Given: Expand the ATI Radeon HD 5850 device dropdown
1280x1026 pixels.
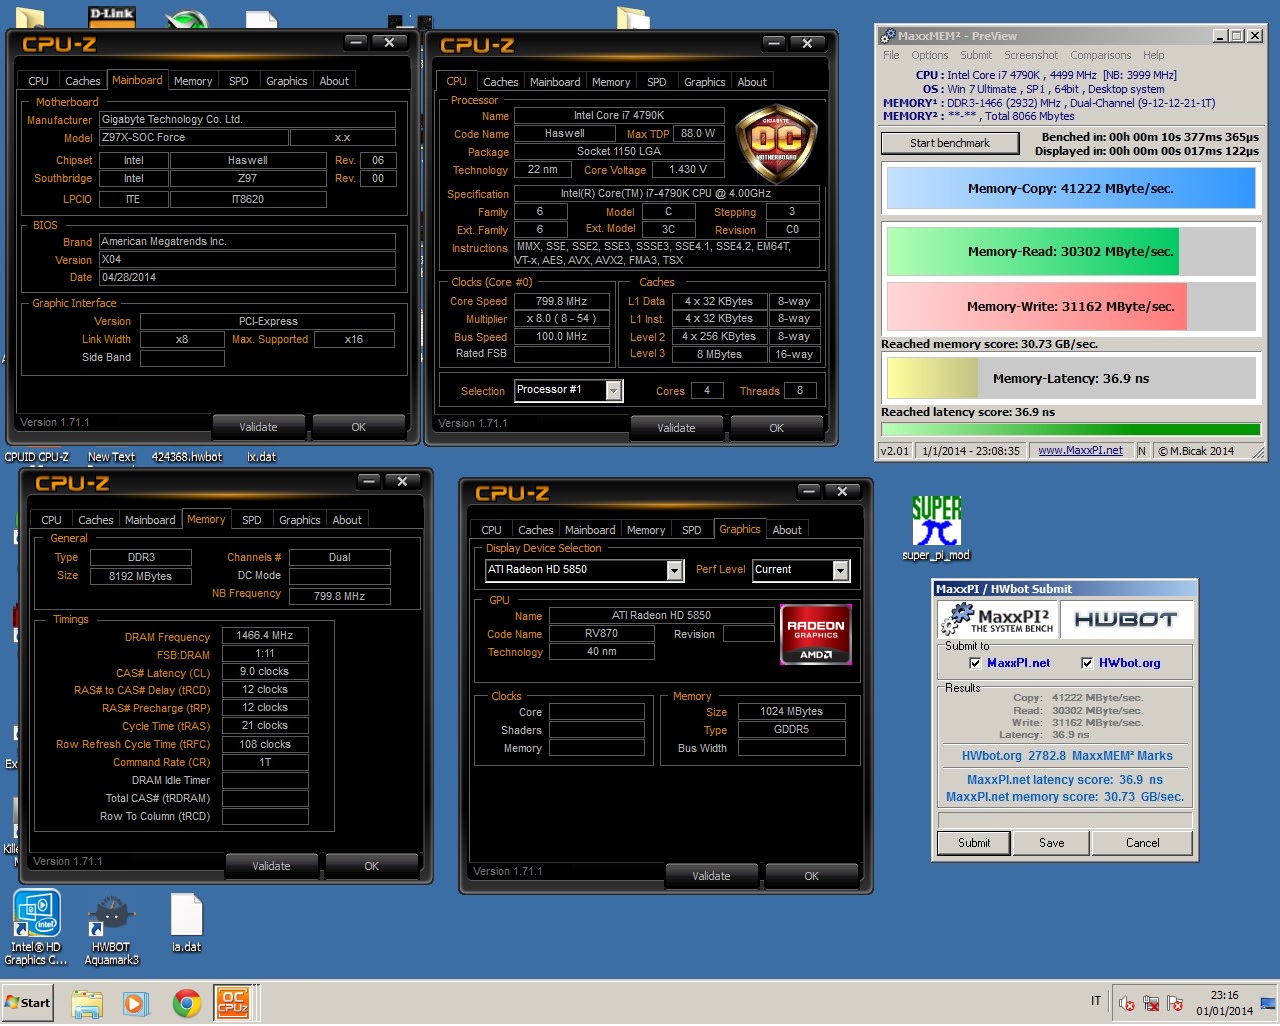Looking at the screenshot, I should click(x=675, y=570).
